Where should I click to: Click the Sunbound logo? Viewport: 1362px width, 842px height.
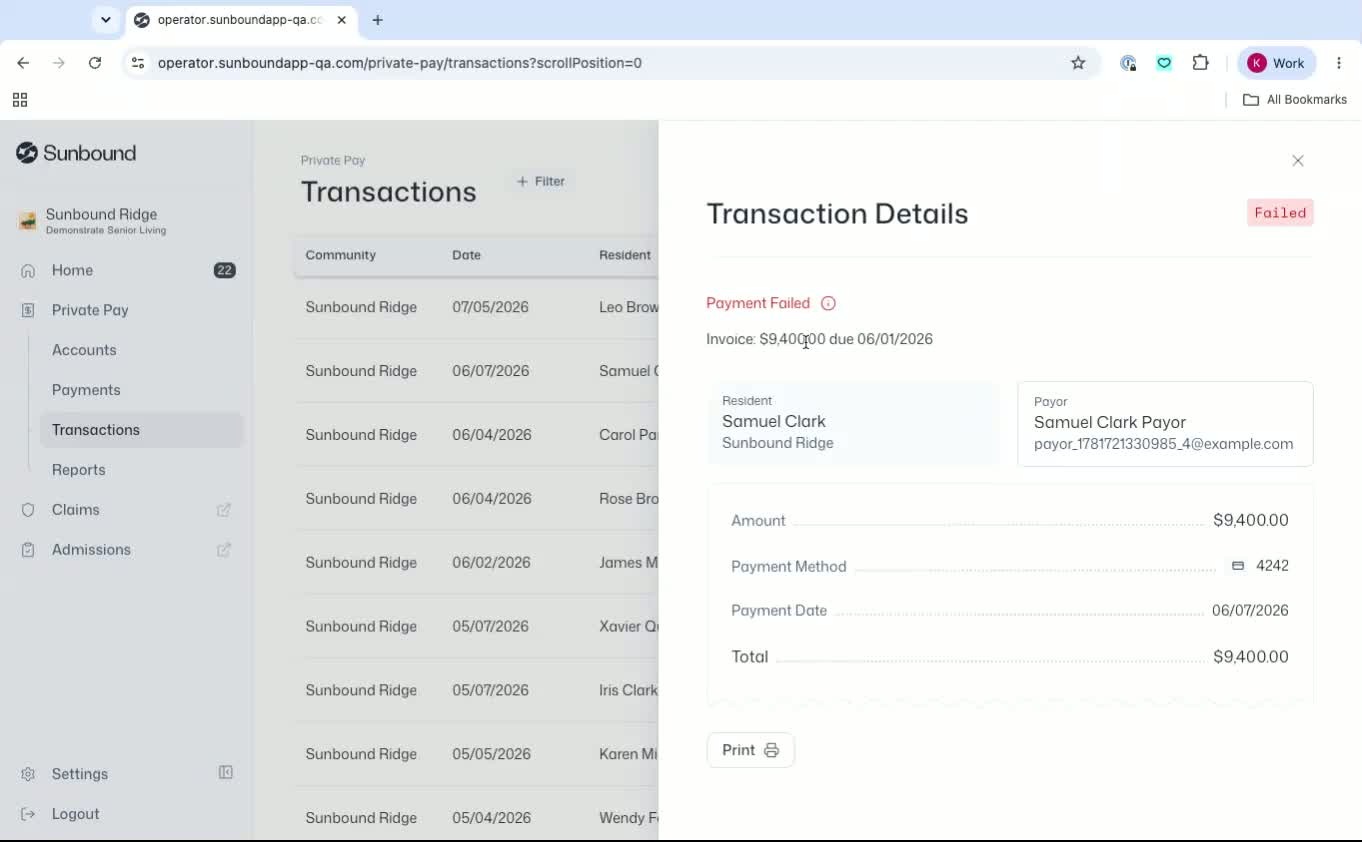(x=76, y=153)
